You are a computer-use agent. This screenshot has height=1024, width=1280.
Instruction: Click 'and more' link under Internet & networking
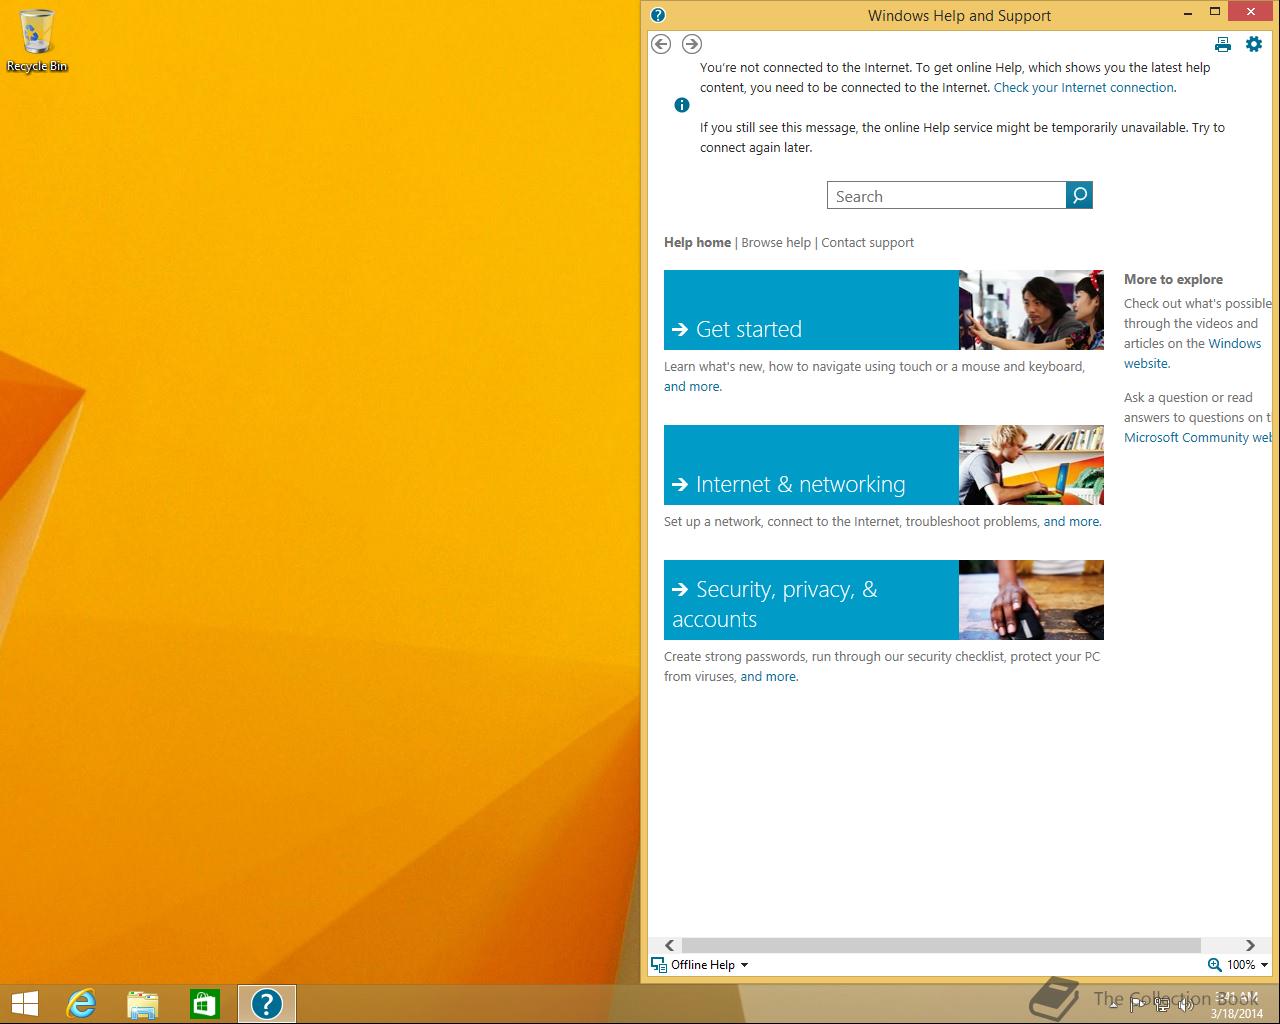pyautogui.click(x=1071, y=521)
